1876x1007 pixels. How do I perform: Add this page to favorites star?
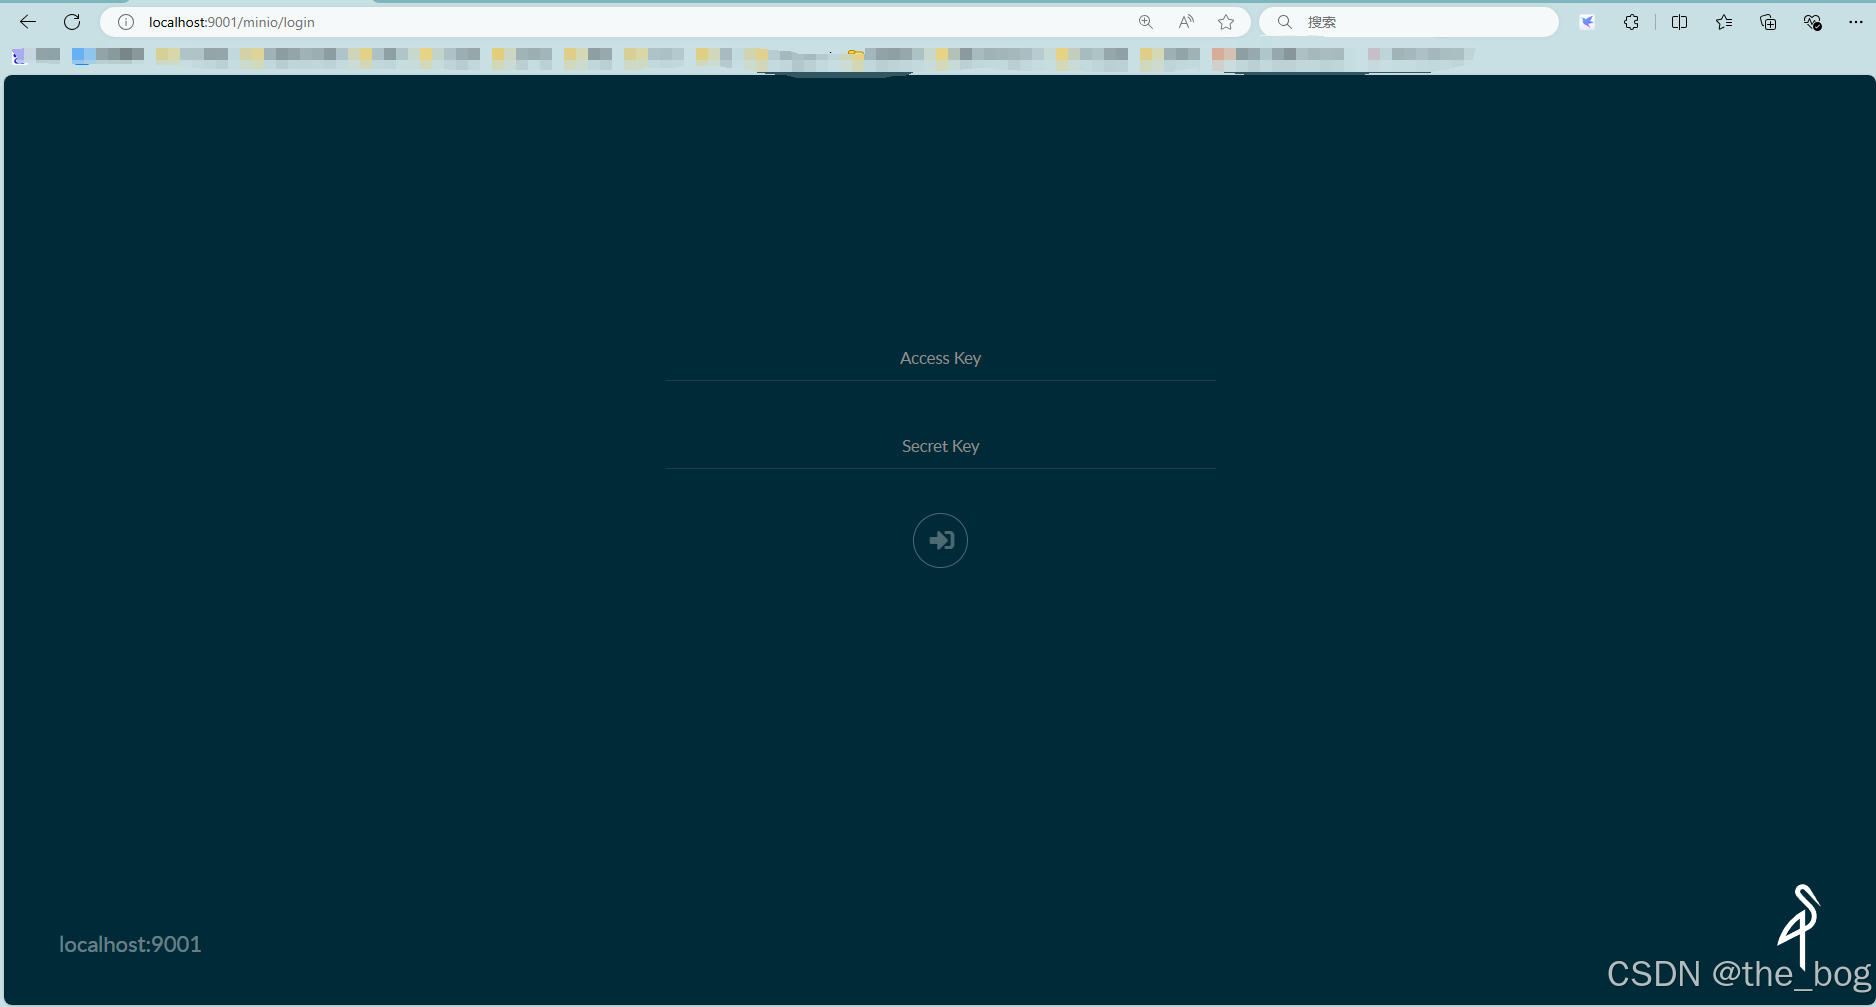pos(1226,22)
